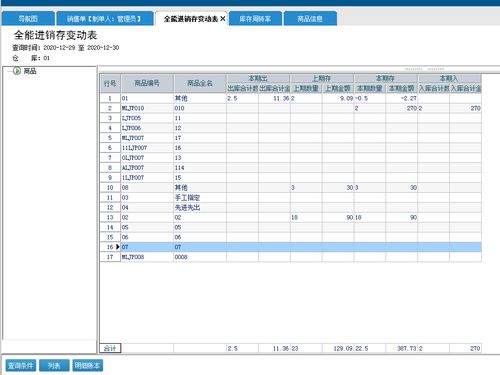Image resolution: width=500 pixels, height=375 pixels.
Task: Click the 本期入 group header
Action: 449,79
